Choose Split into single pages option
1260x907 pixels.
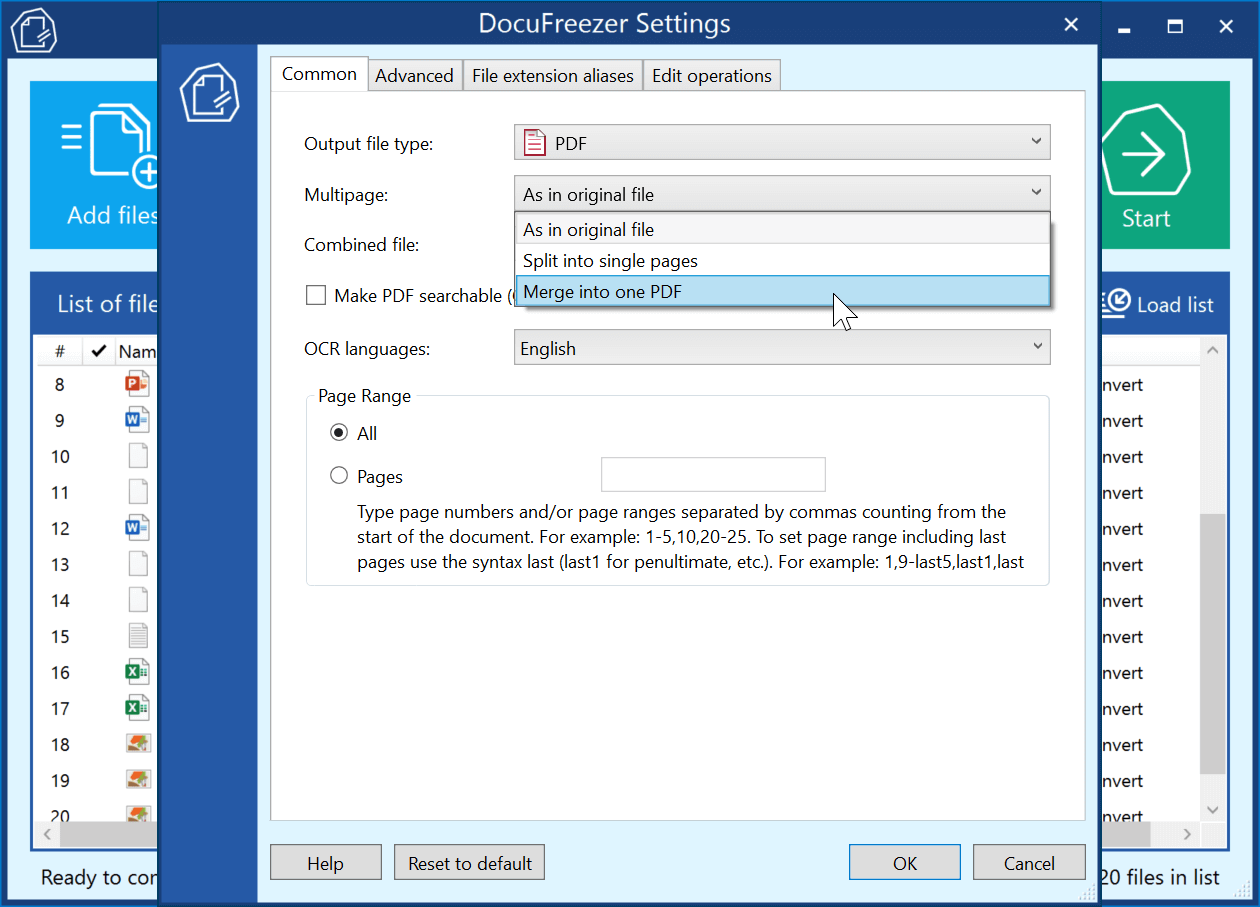tap(782, 261)
